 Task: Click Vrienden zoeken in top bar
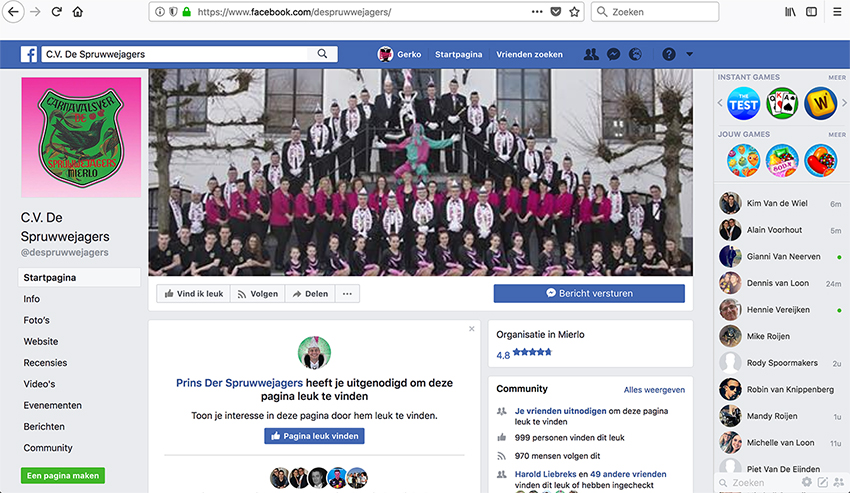pyautogui.click(x=530, y=54)
